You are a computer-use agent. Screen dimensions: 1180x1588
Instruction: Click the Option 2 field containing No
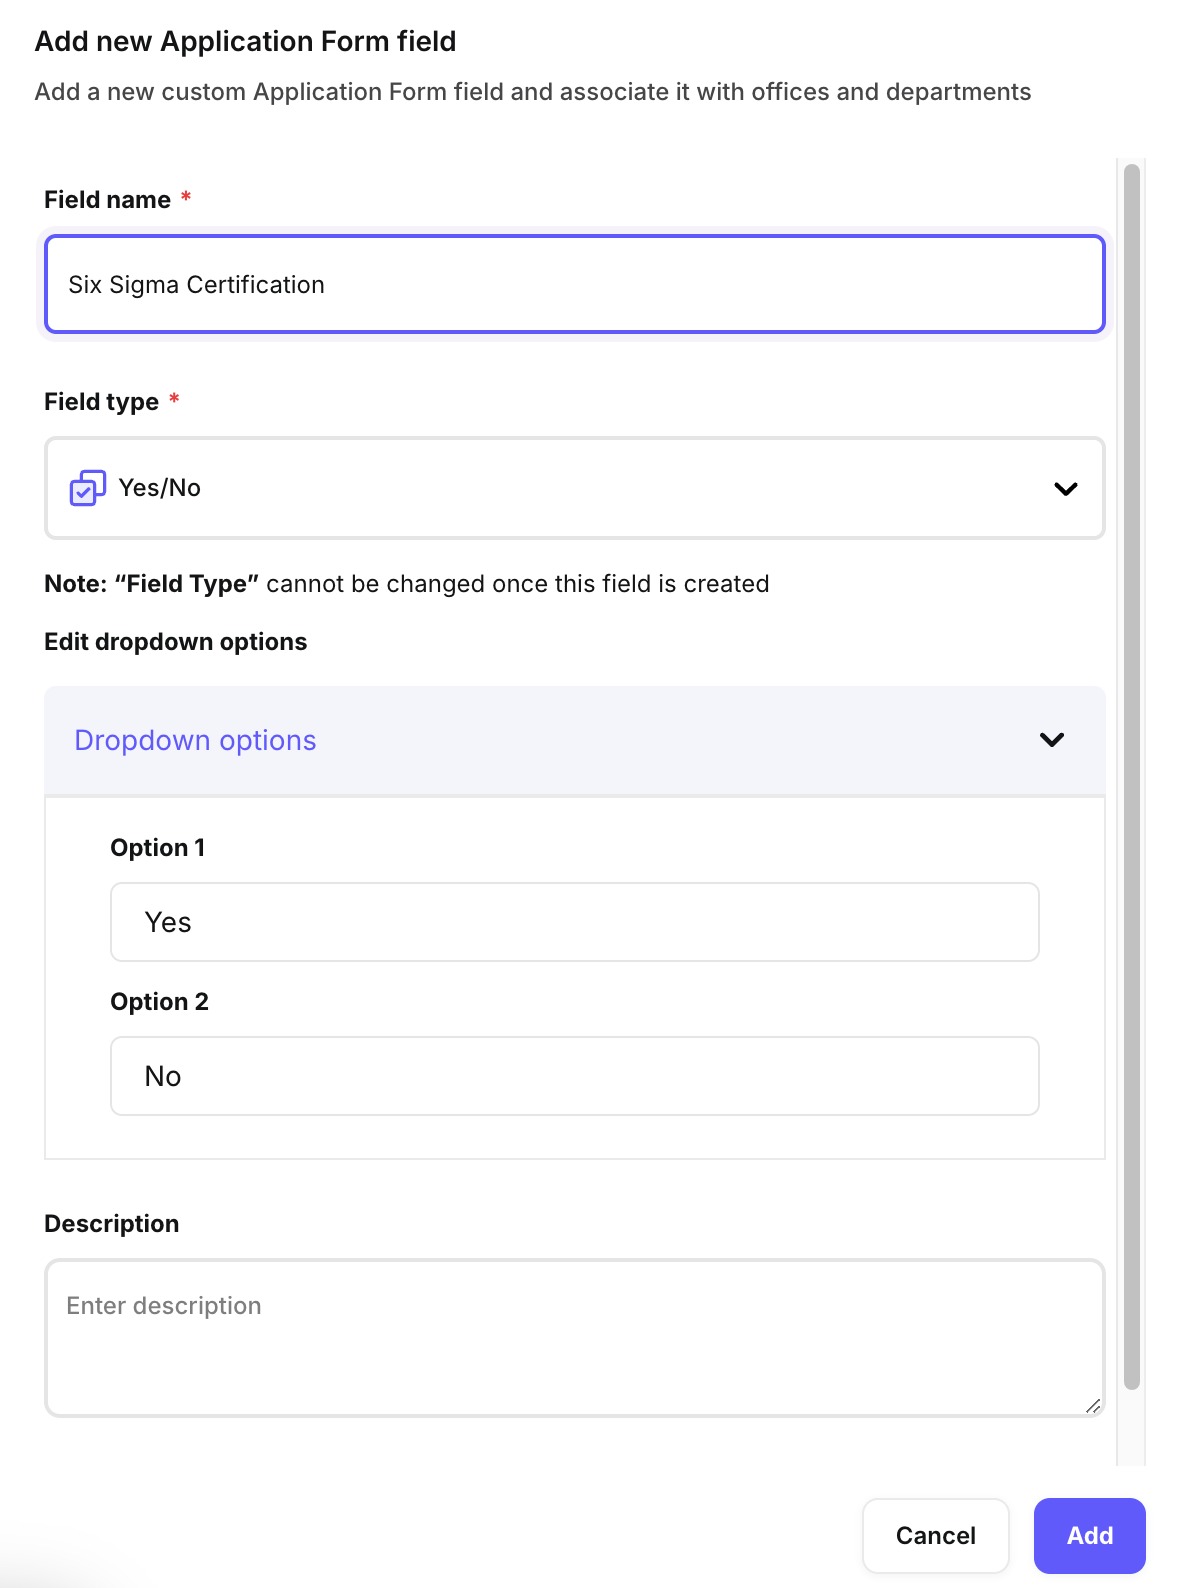574,1076
